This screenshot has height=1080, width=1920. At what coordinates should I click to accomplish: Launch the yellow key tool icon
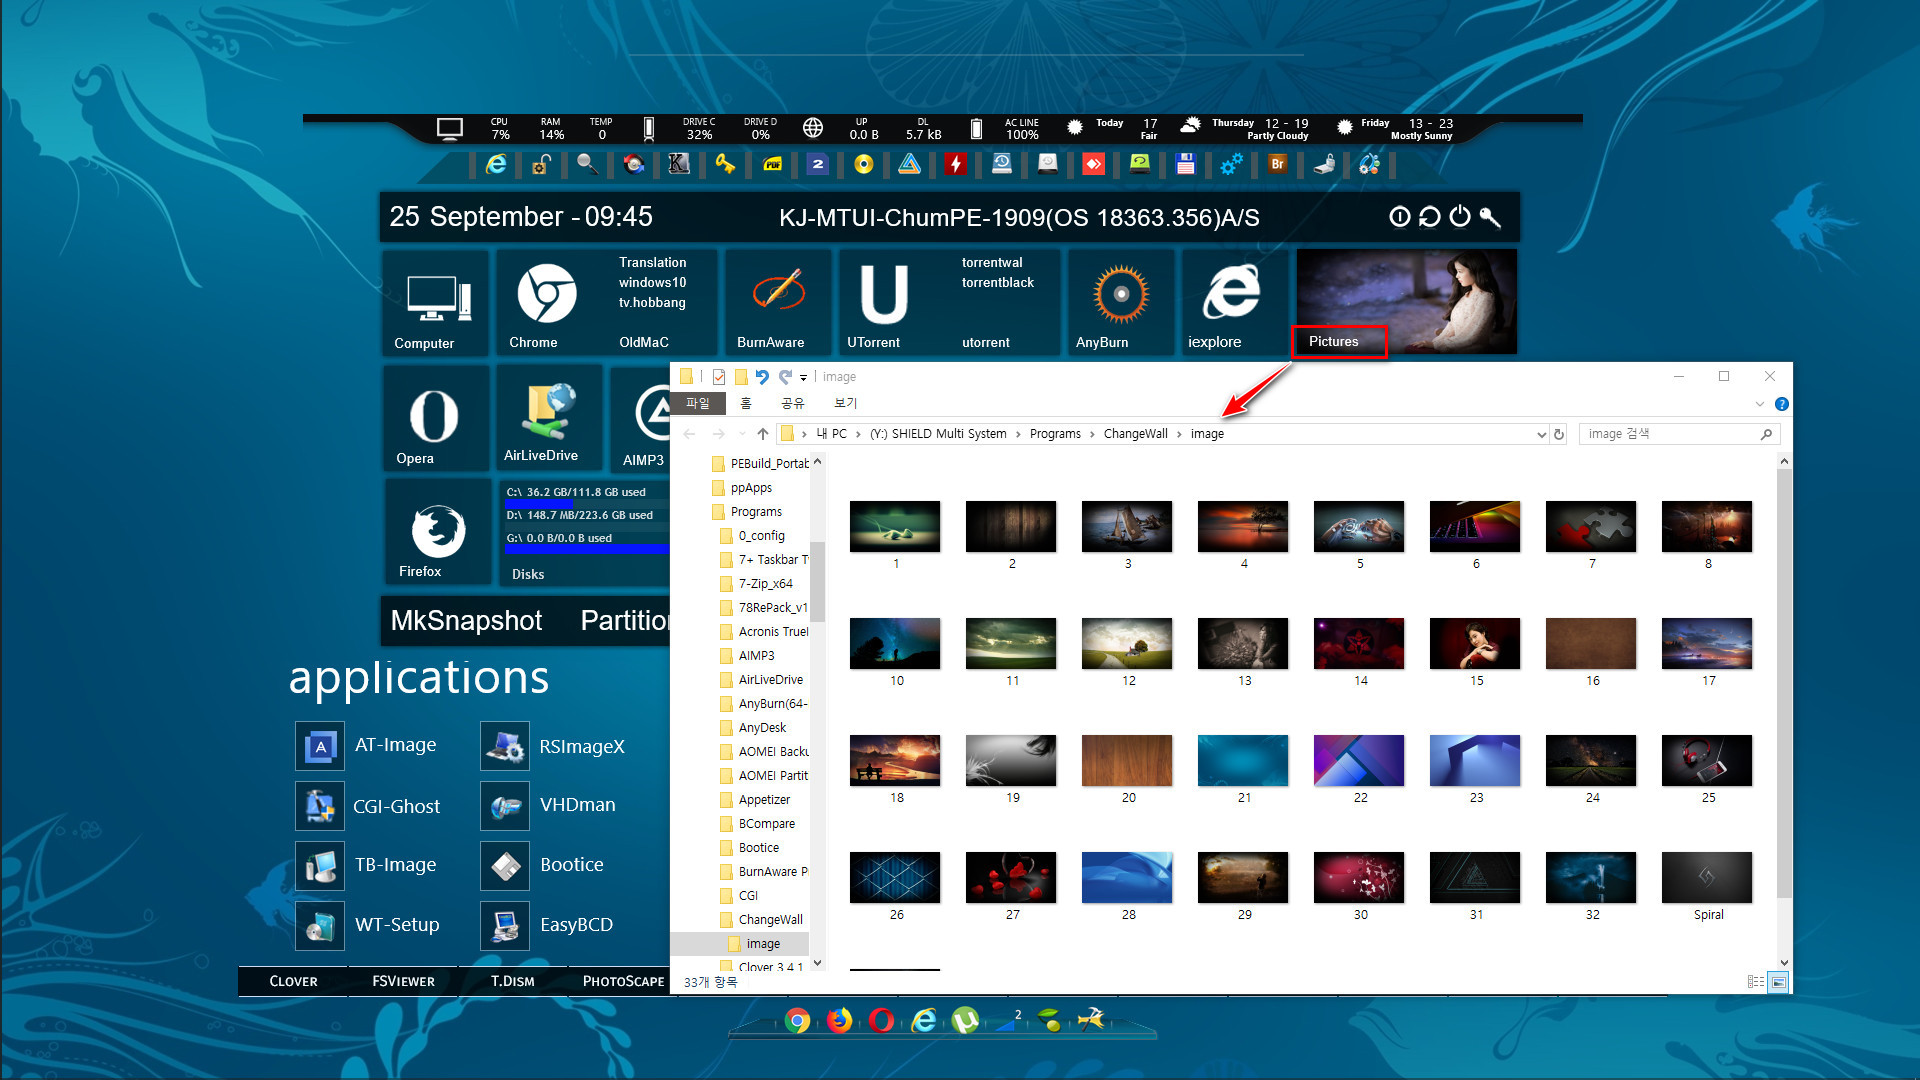coord(725,164)
